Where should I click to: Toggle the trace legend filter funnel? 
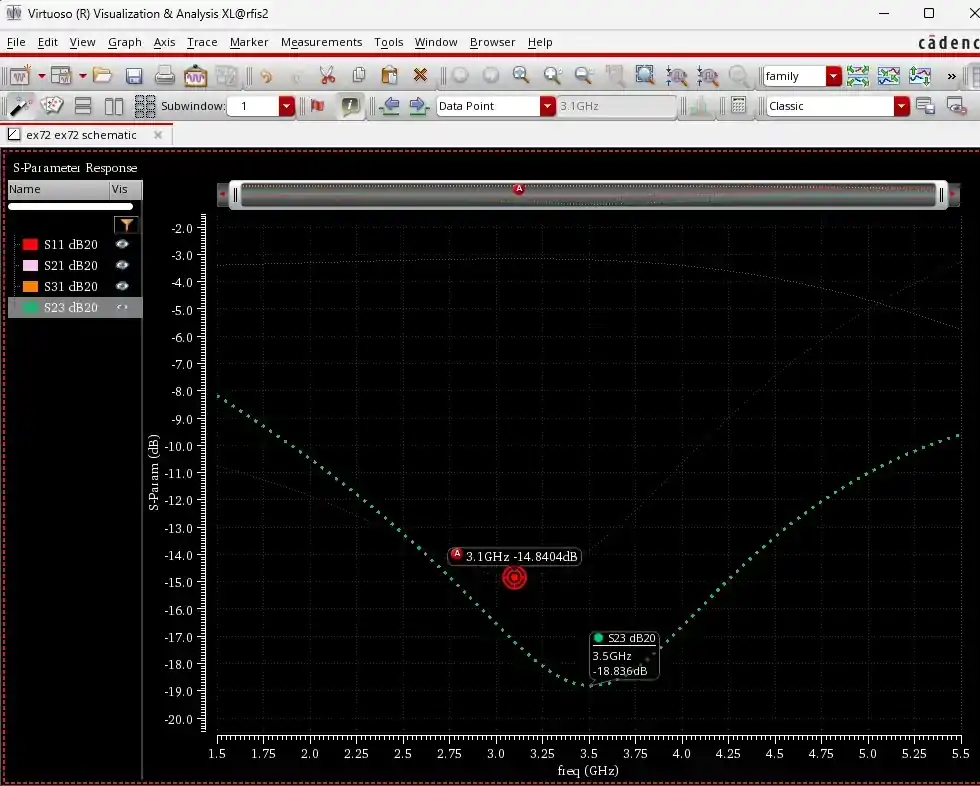[x=126, y=224]
